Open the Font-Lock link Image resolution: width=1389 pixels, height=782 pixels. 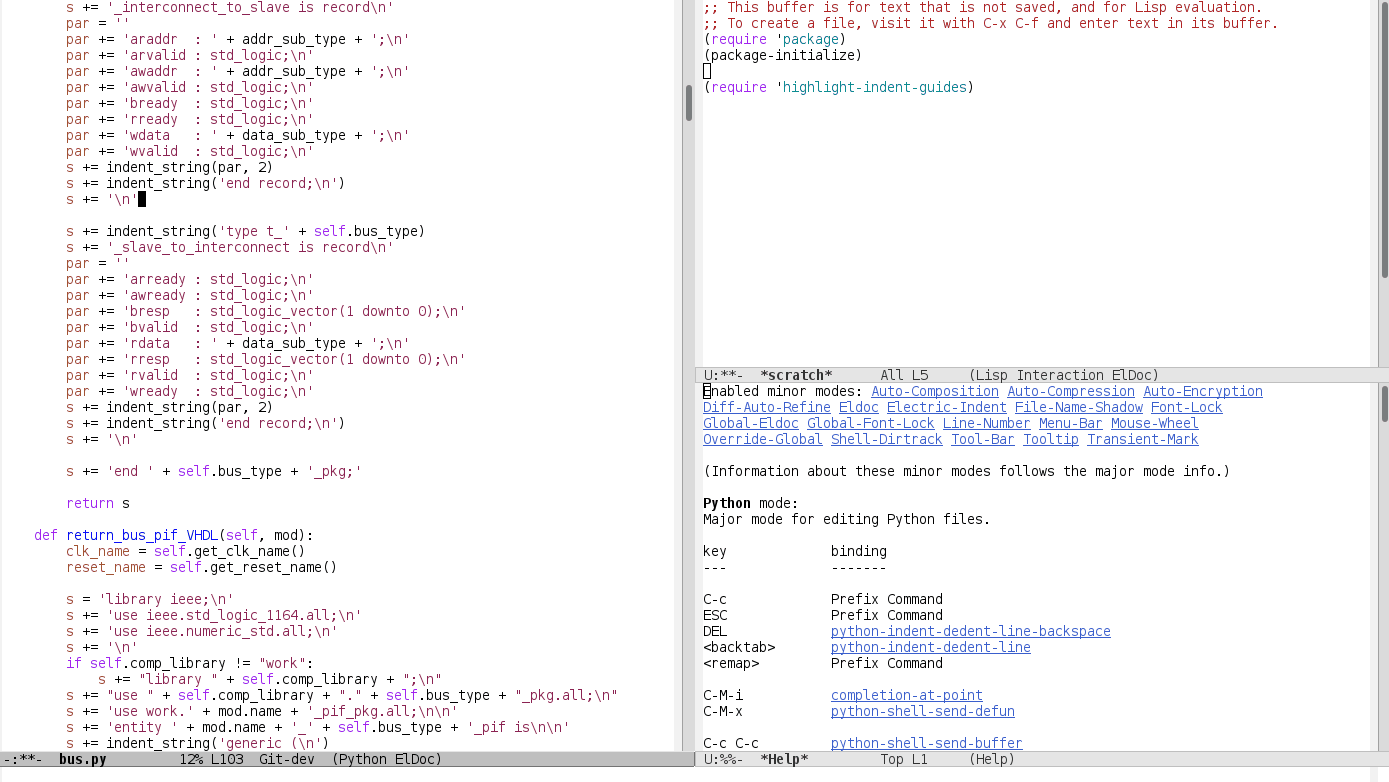1187,407
